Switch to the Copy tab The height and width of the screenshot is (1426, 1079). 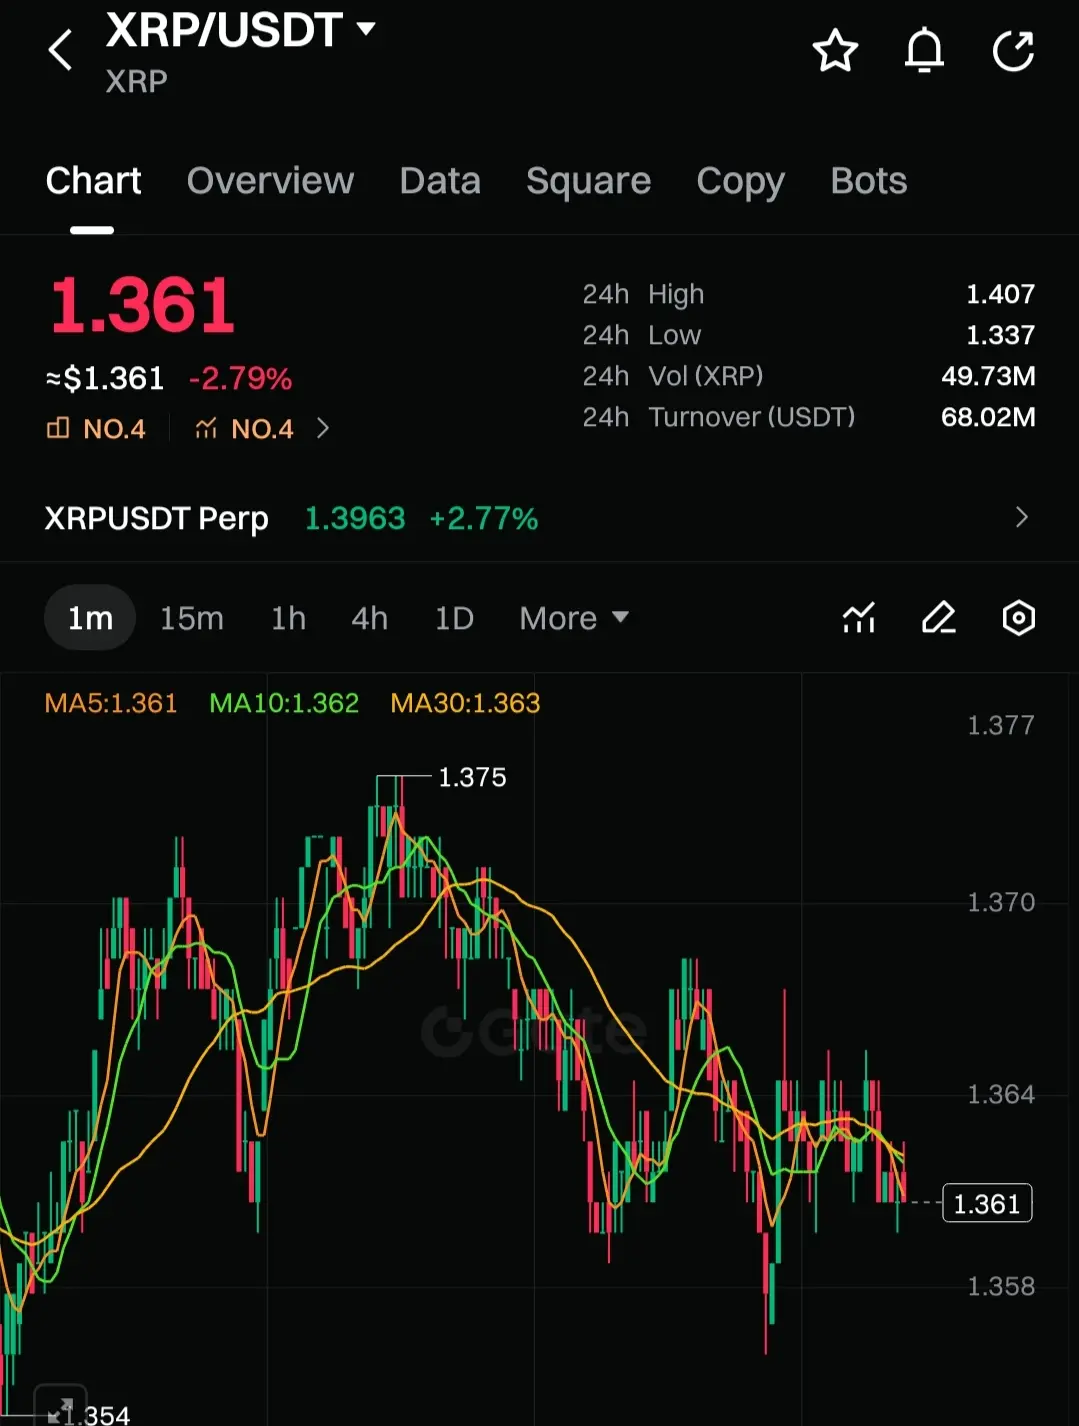tap(740, 181)
